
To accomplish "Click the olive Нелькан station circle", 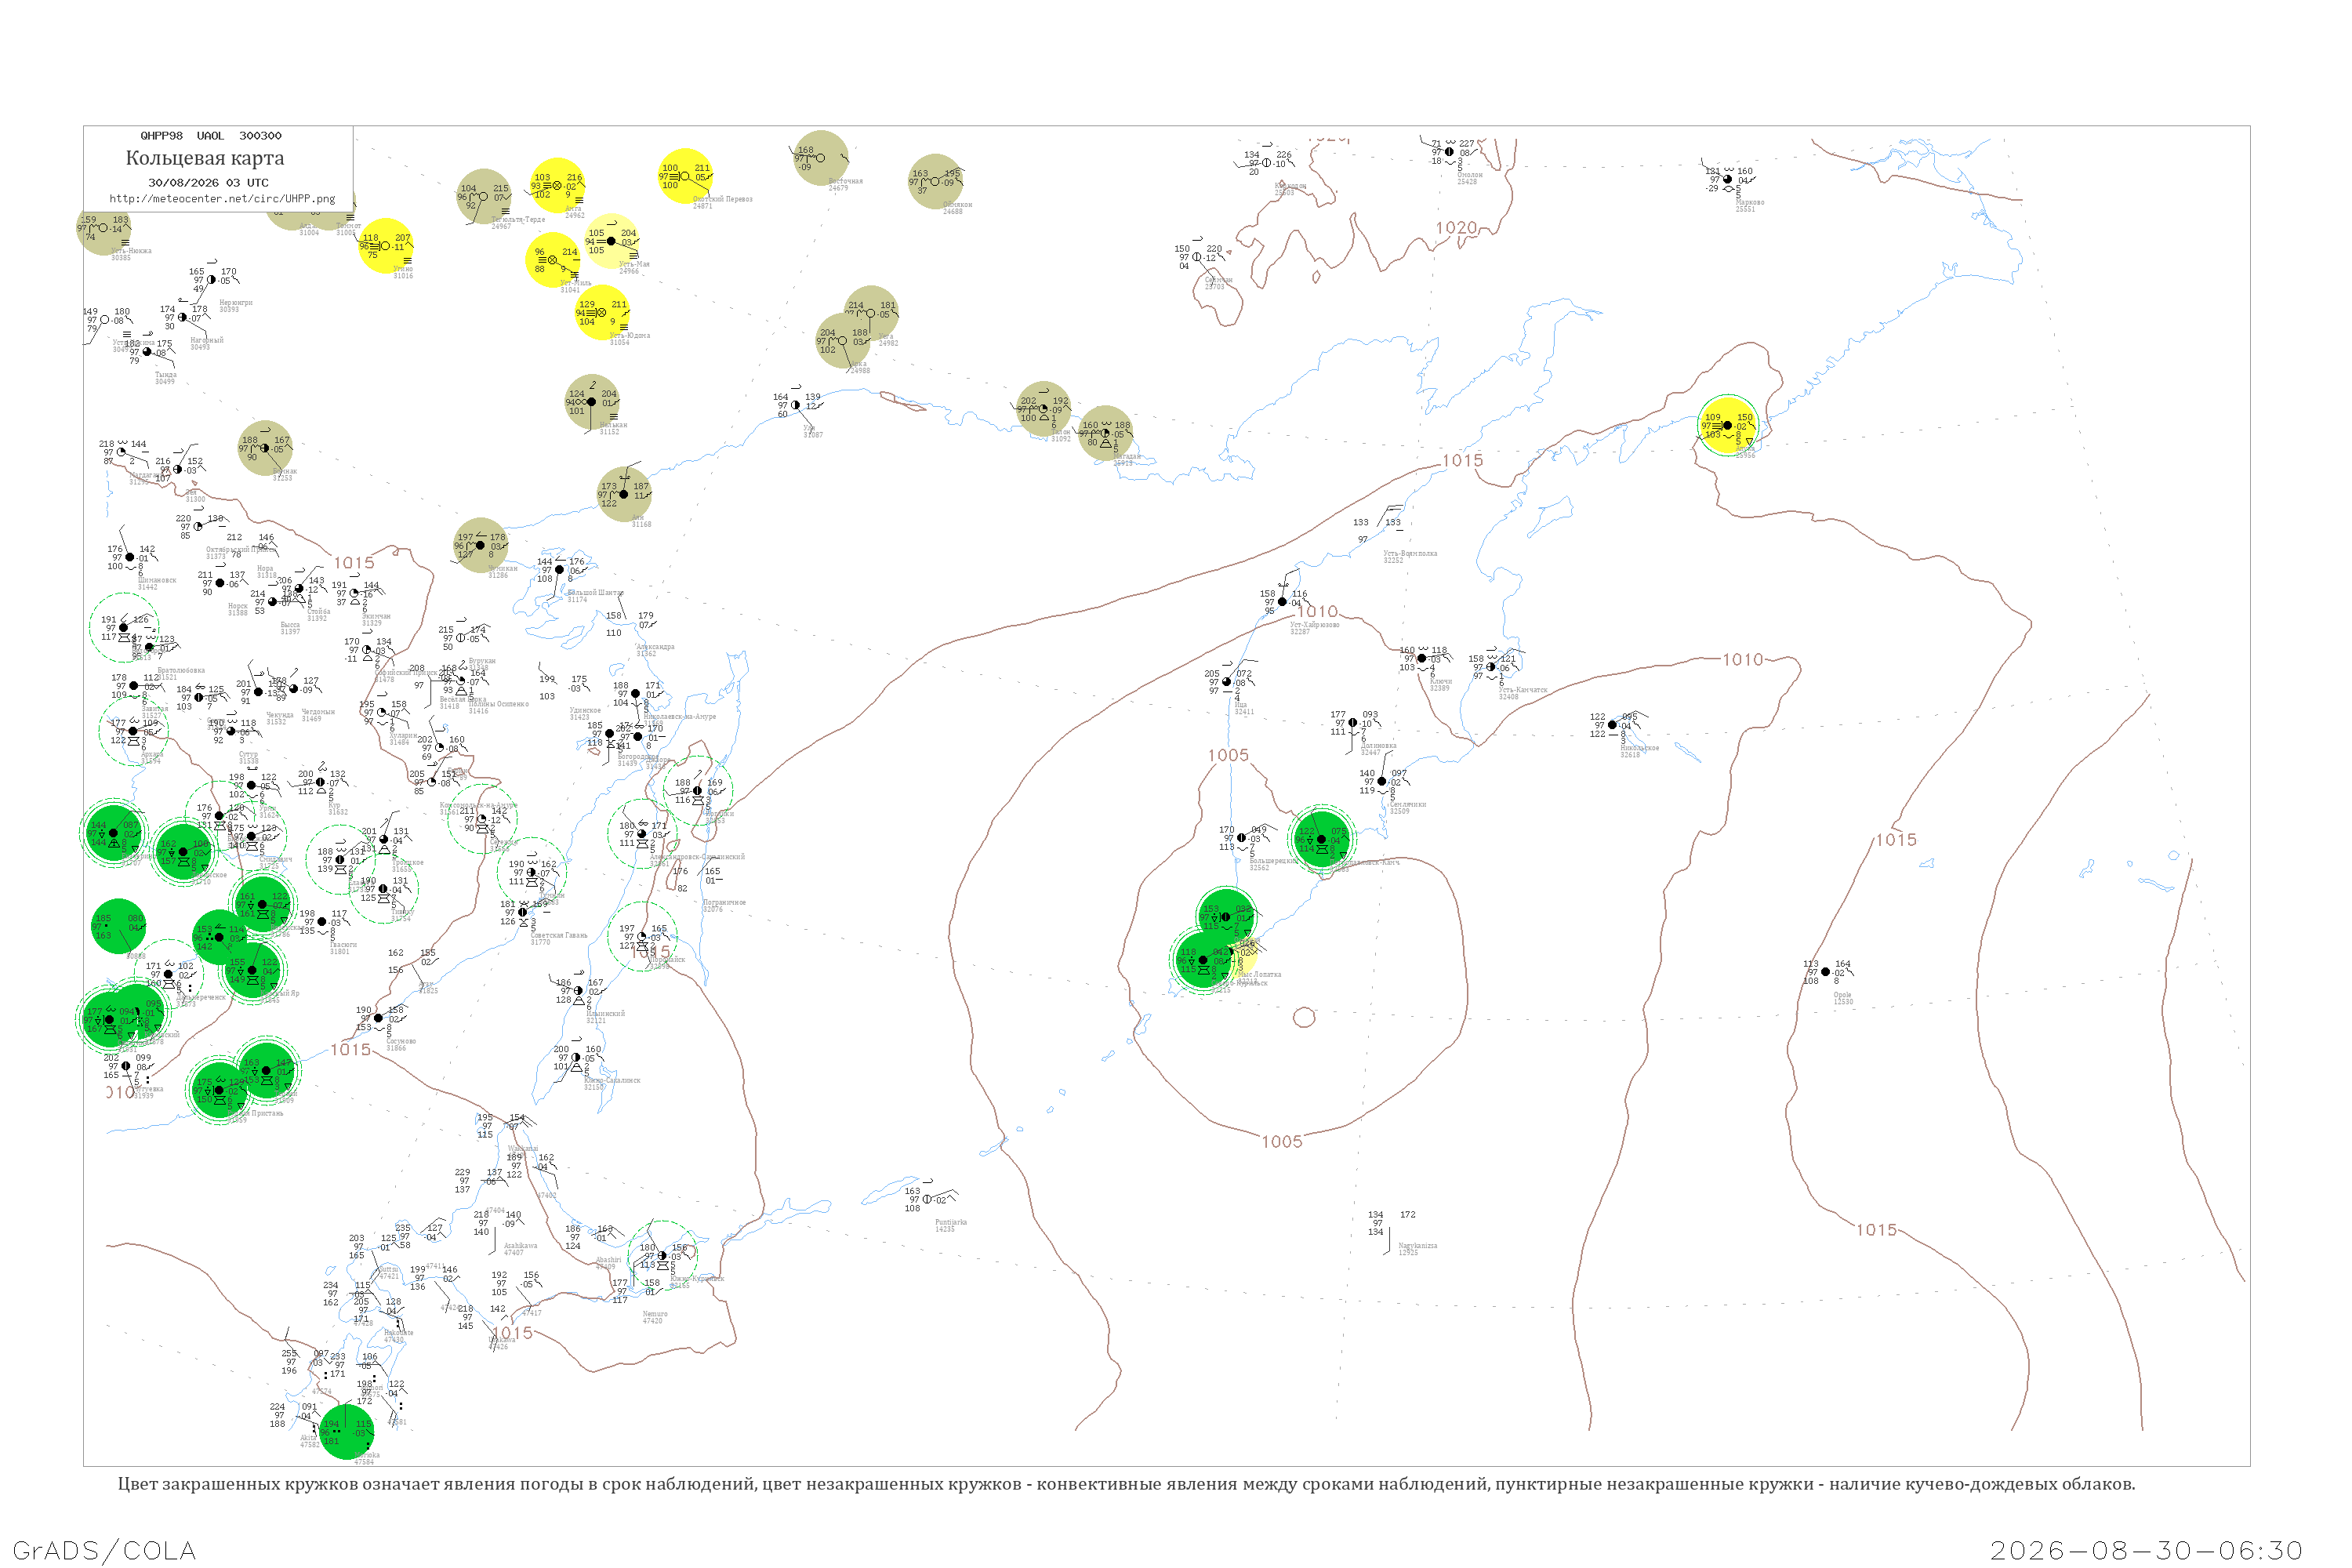I will 593,402.
